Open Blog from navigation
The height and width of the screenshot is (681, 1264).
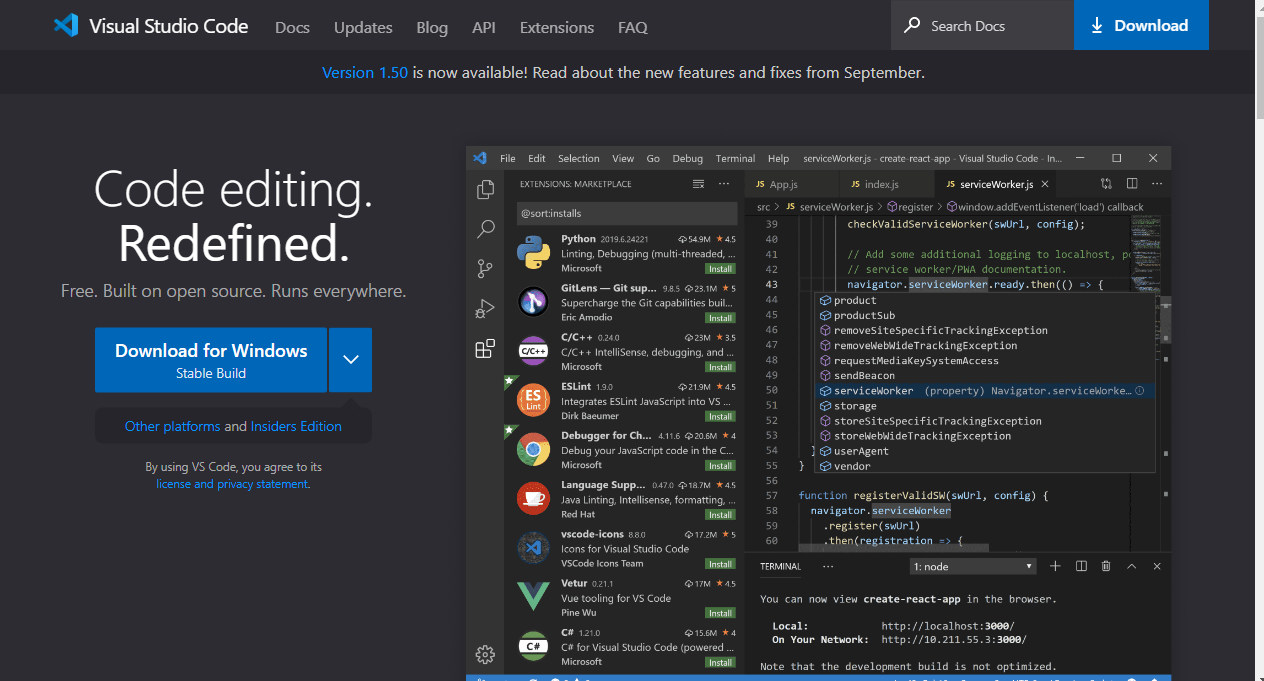click(x=432, y=27)
